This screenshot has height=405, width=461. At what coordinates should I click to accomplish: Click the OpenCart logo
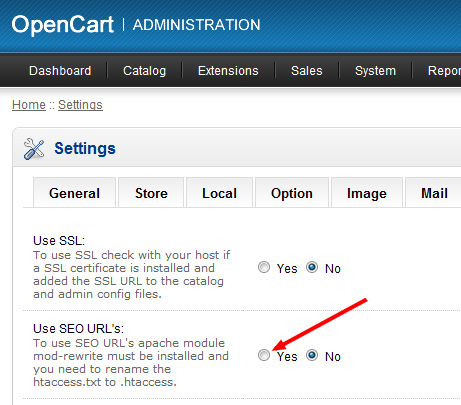63,25
